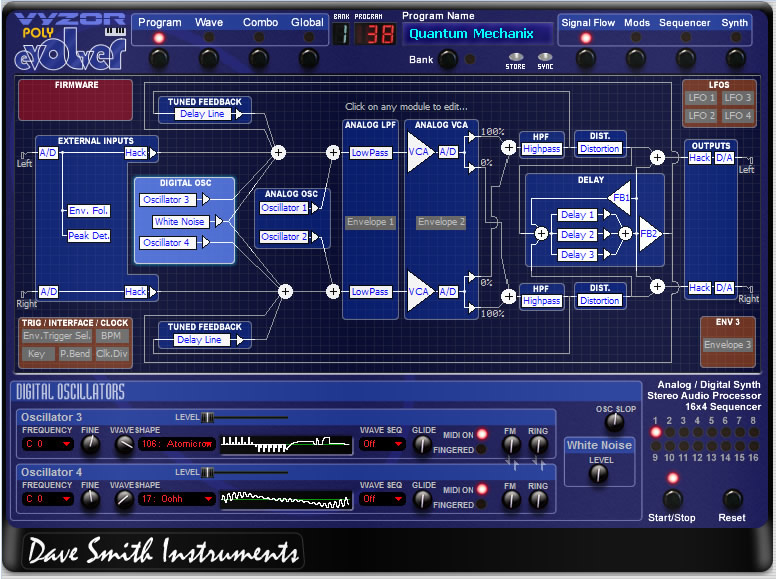Click the knob under Signal Flow
This screenshot has height=579, width=776.
click(x=585, y=59)
